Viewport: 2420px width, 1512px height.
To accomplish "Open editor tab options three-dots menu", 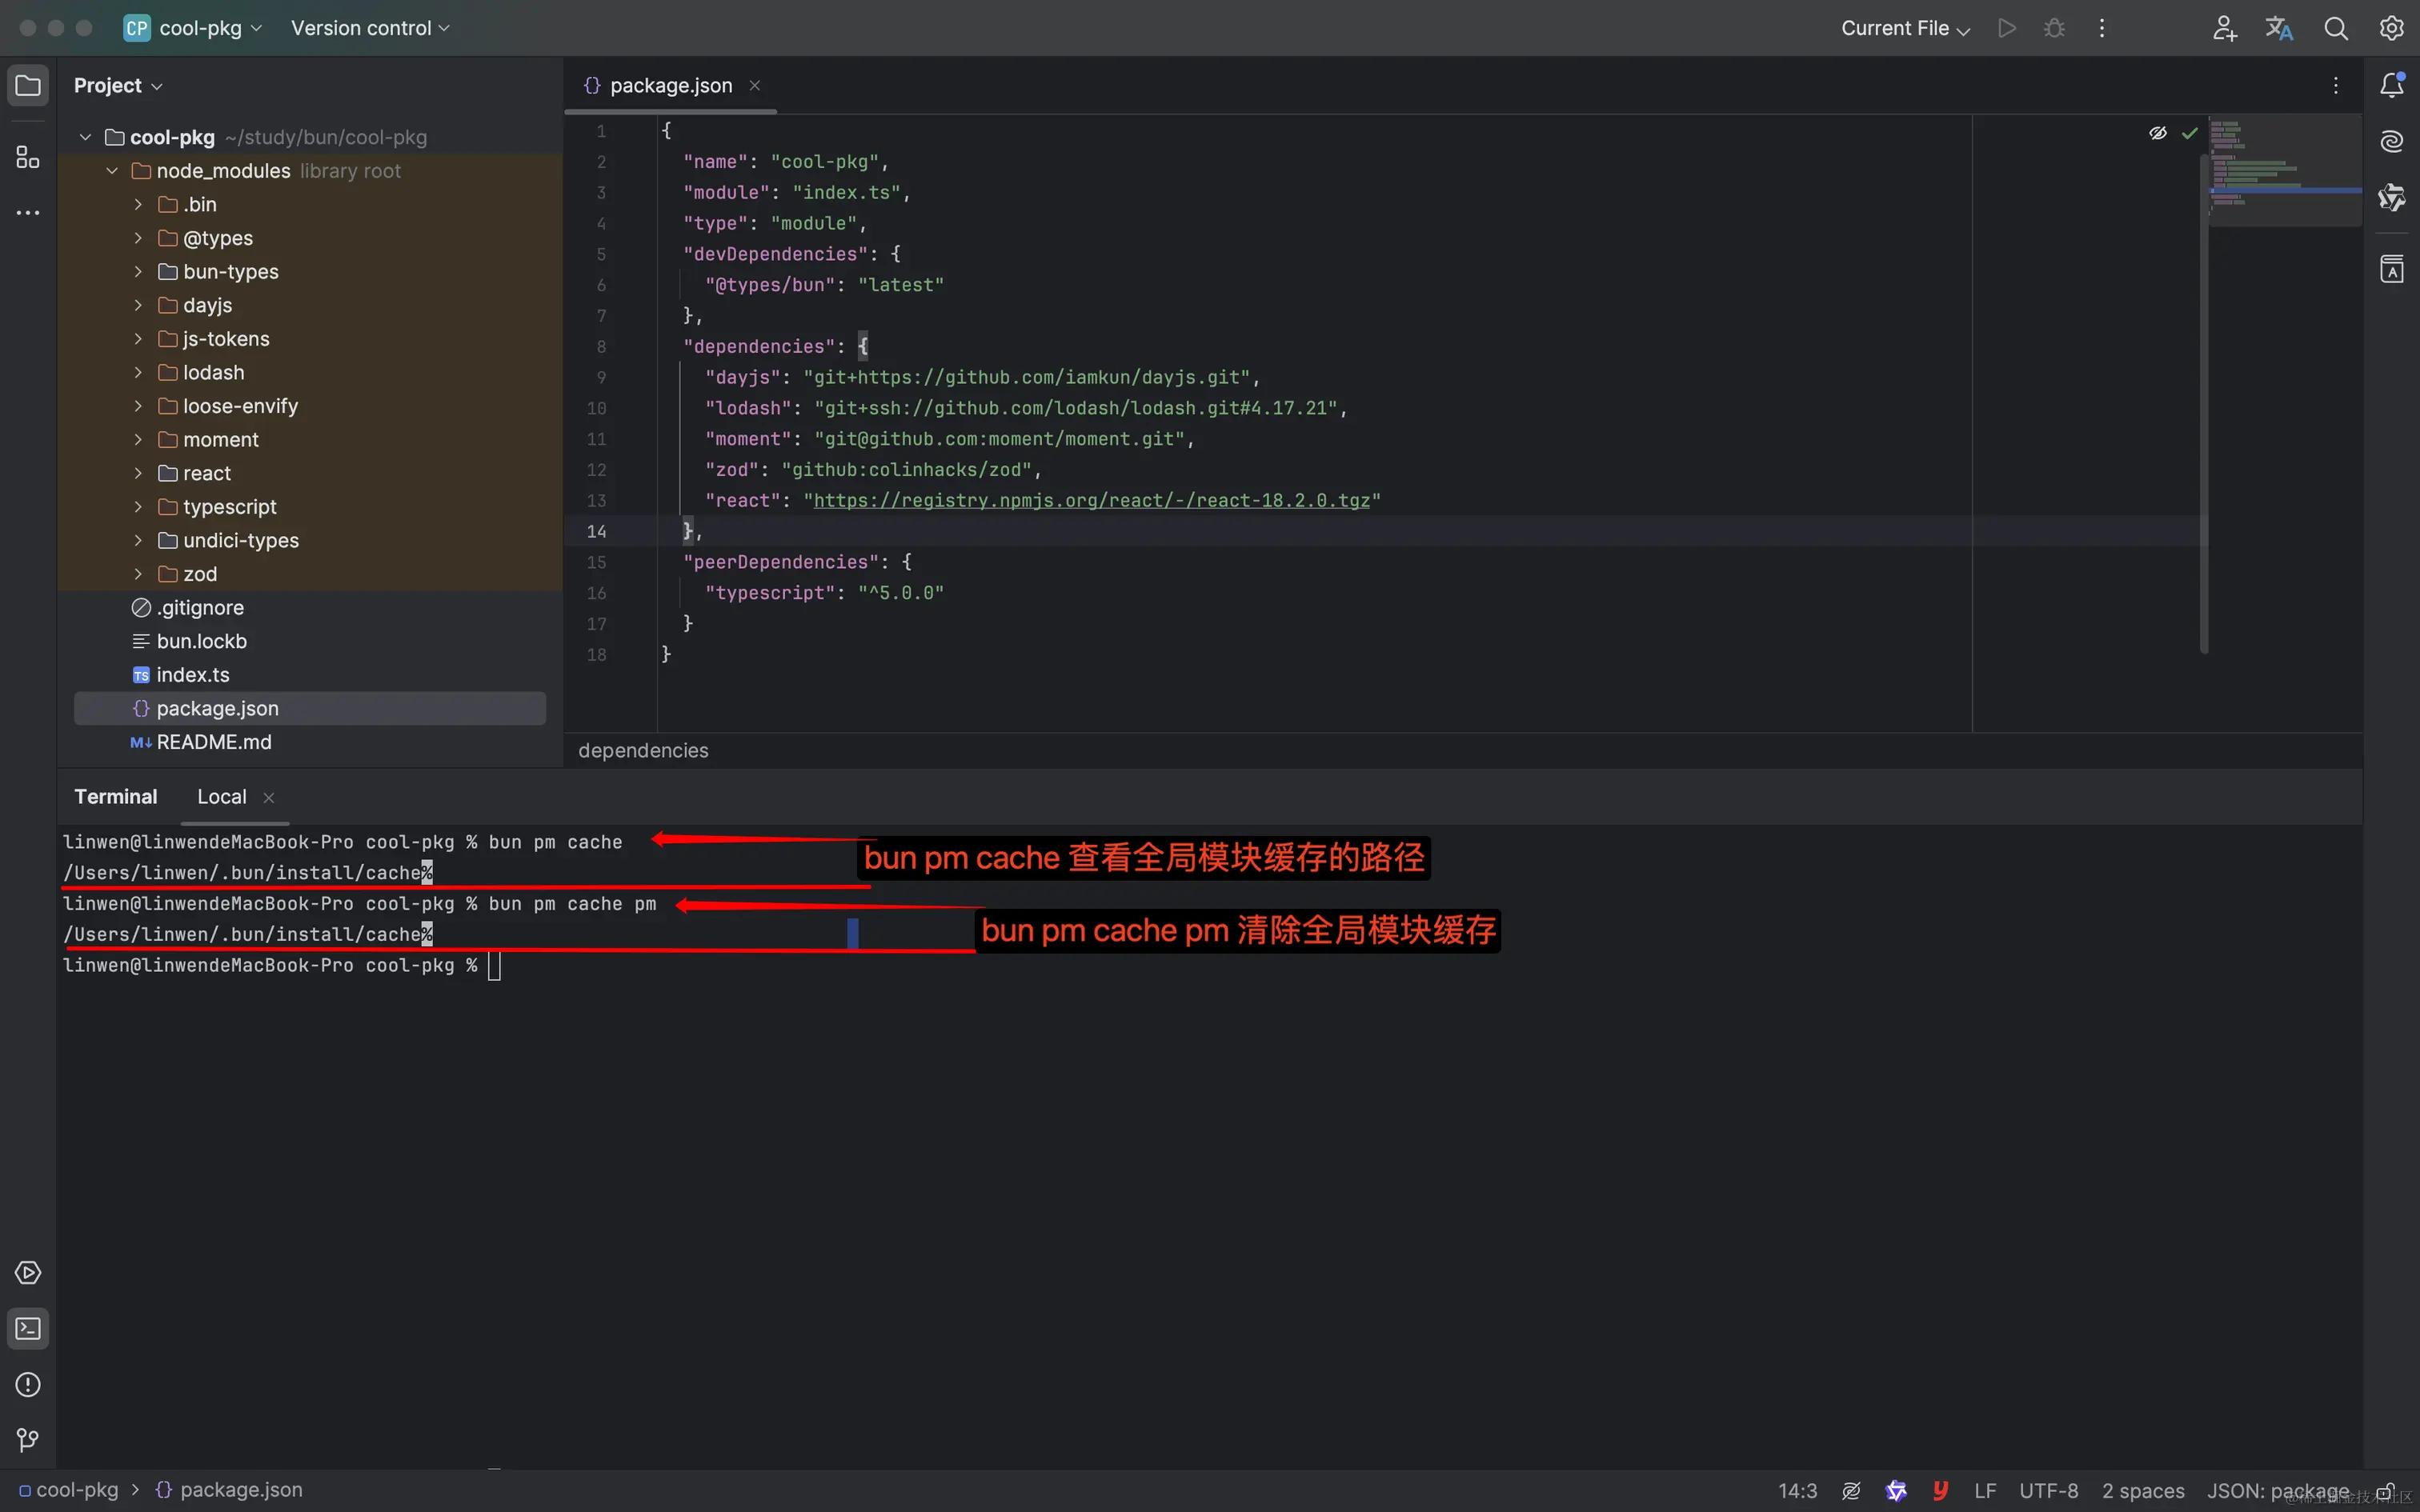I will click(x=2336, y=85).
